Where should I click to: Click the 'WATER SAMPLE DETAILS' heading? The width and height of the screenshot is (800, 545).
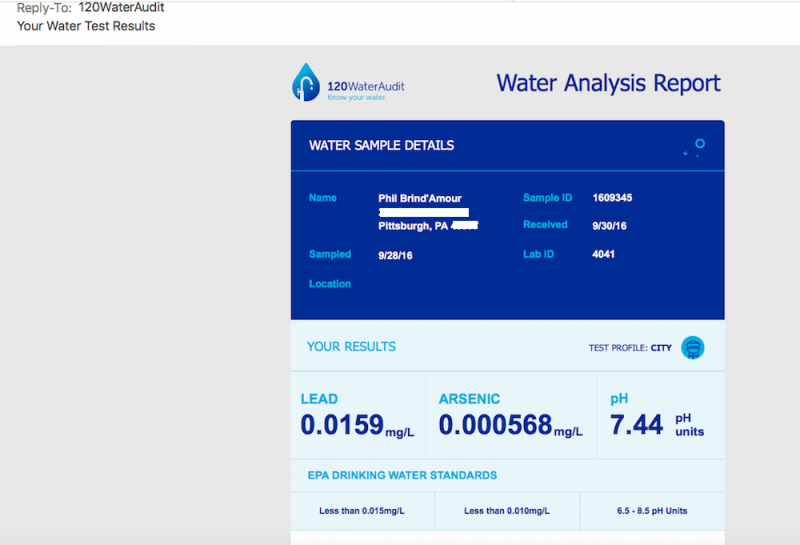click(x=381, y=145)
